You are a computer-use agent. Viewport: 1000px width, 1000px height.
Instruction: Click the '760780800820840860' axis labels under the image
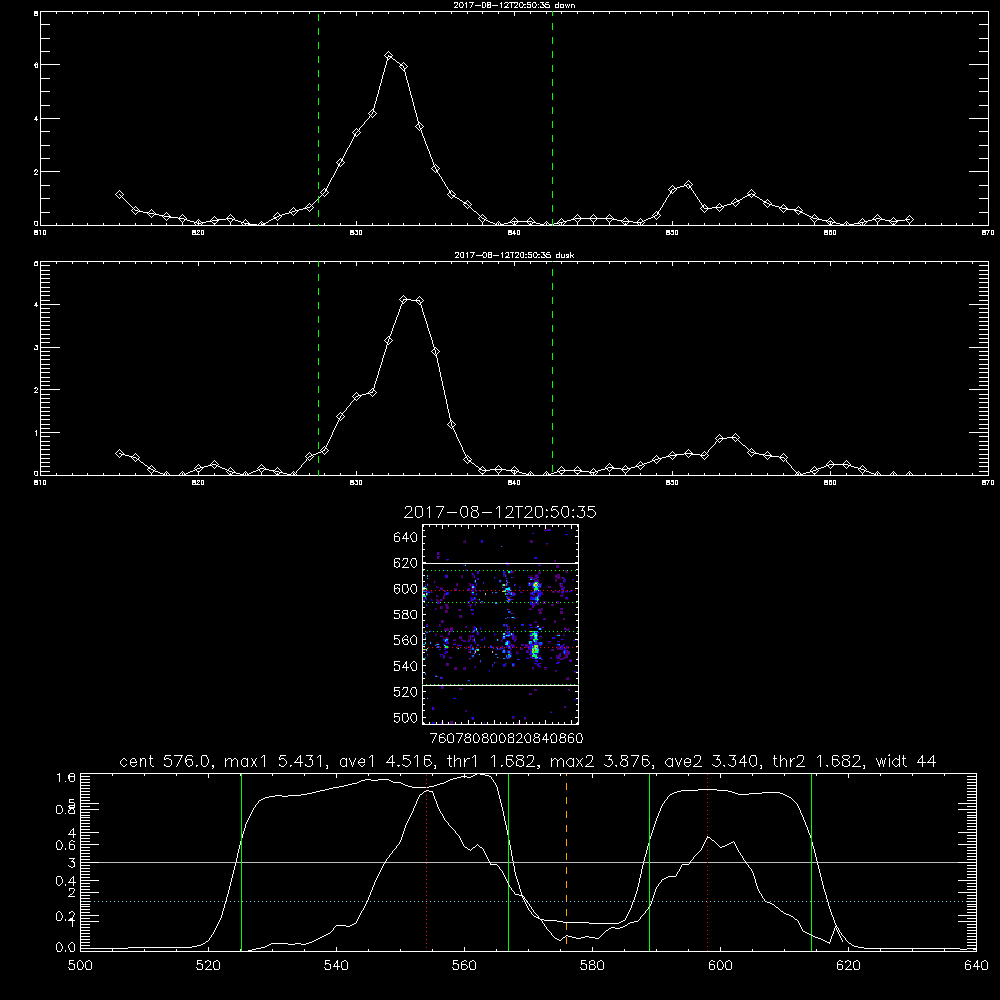[506, 739]
